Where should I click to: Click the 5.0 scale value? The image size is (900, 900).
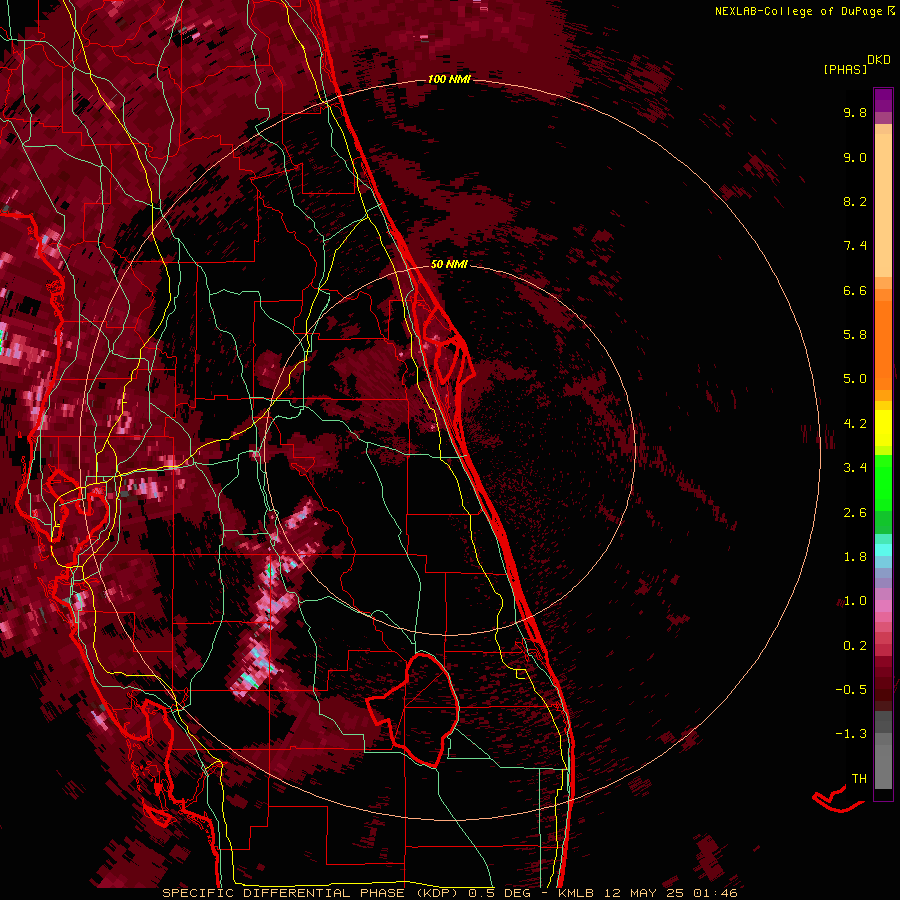tap(855, 379)
